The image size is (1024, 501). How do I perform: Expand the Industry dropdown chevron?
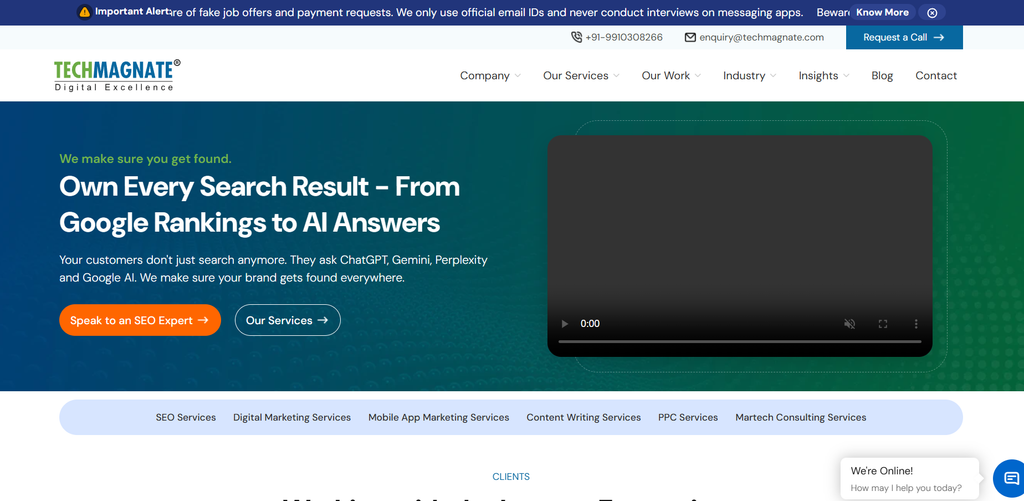773,76
